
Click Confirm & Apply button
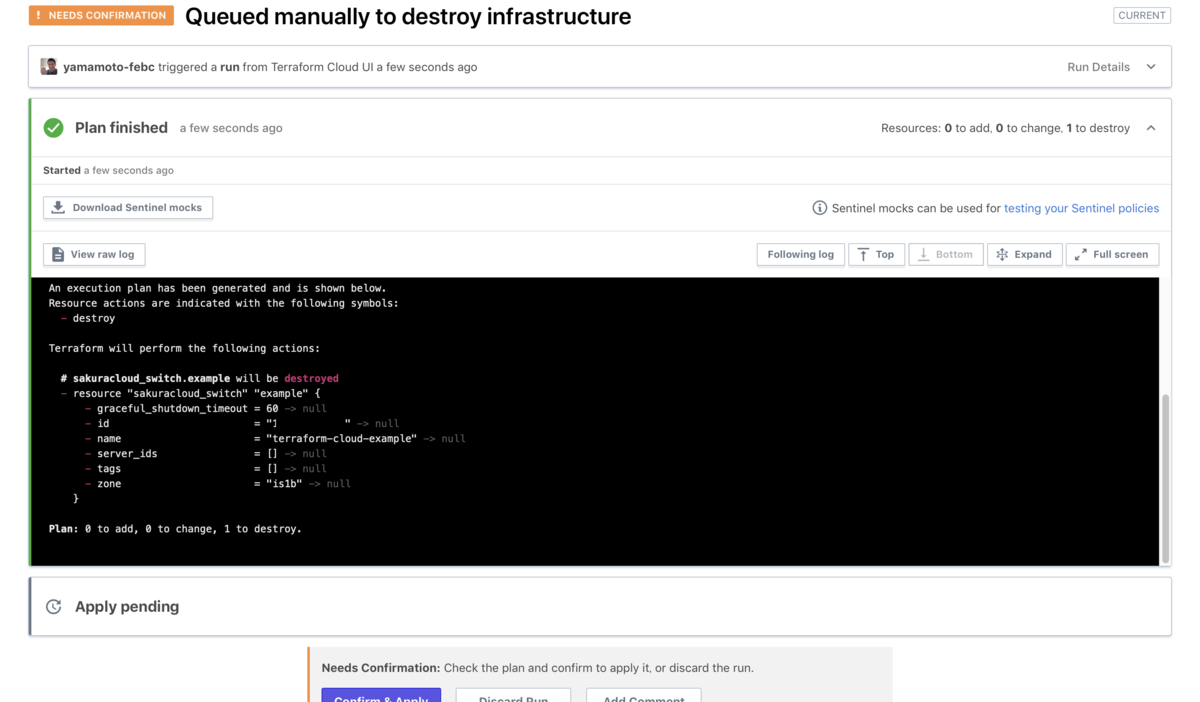(x=381, y=697)
